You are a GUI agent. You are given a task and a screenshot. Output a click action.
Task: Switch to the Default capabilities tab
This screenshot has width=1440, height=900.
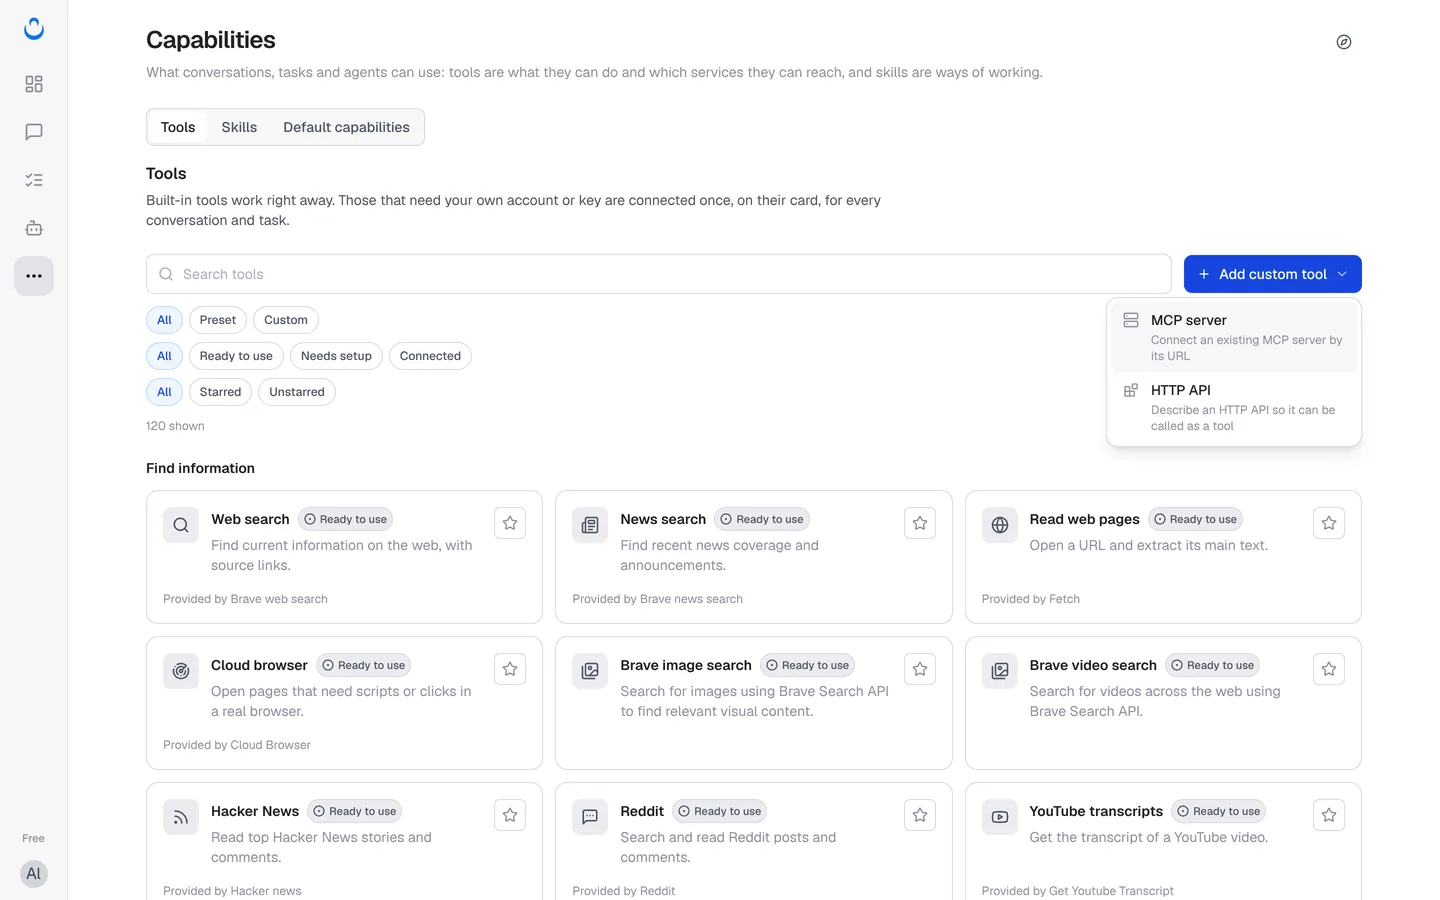click(x=346, y=127)
